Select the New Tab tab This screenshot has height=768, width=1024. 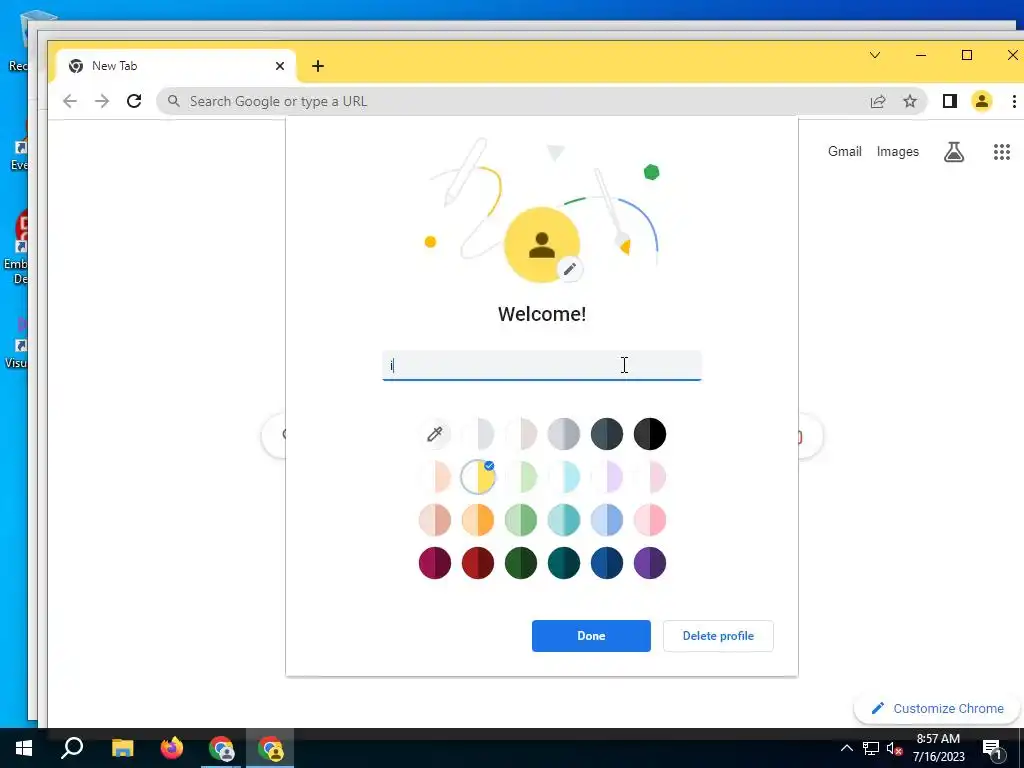[176, 66]
